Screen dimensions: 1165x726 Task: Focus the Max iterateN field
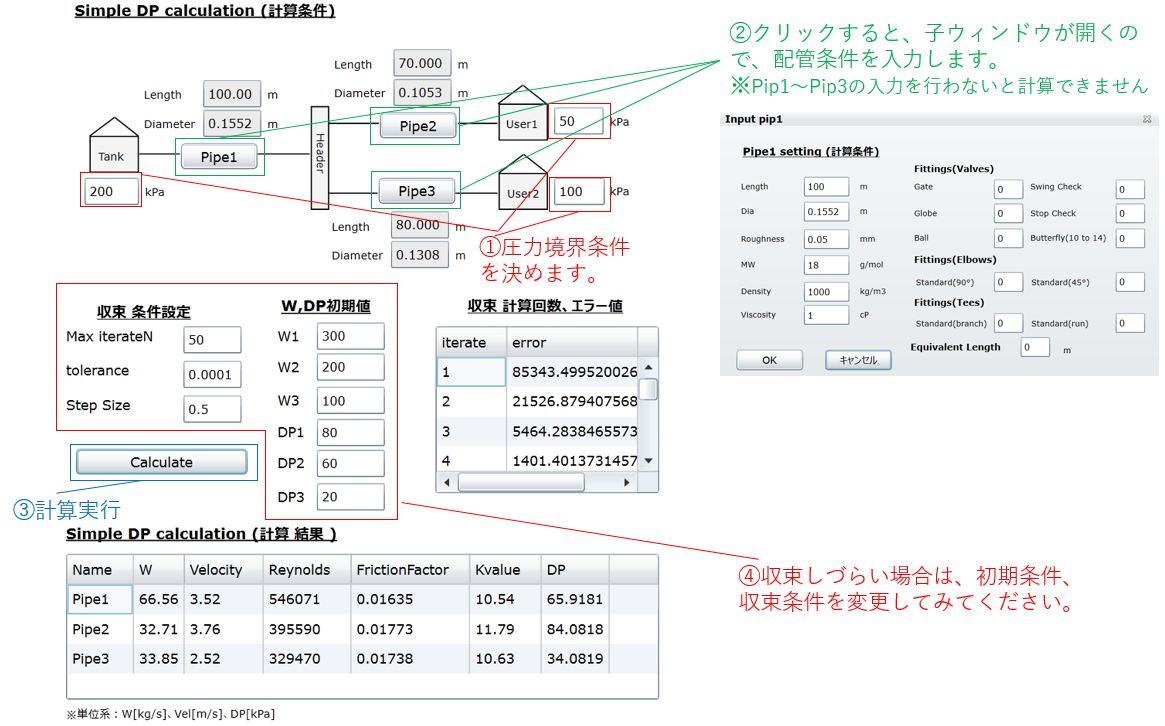(x=212, y=340)
